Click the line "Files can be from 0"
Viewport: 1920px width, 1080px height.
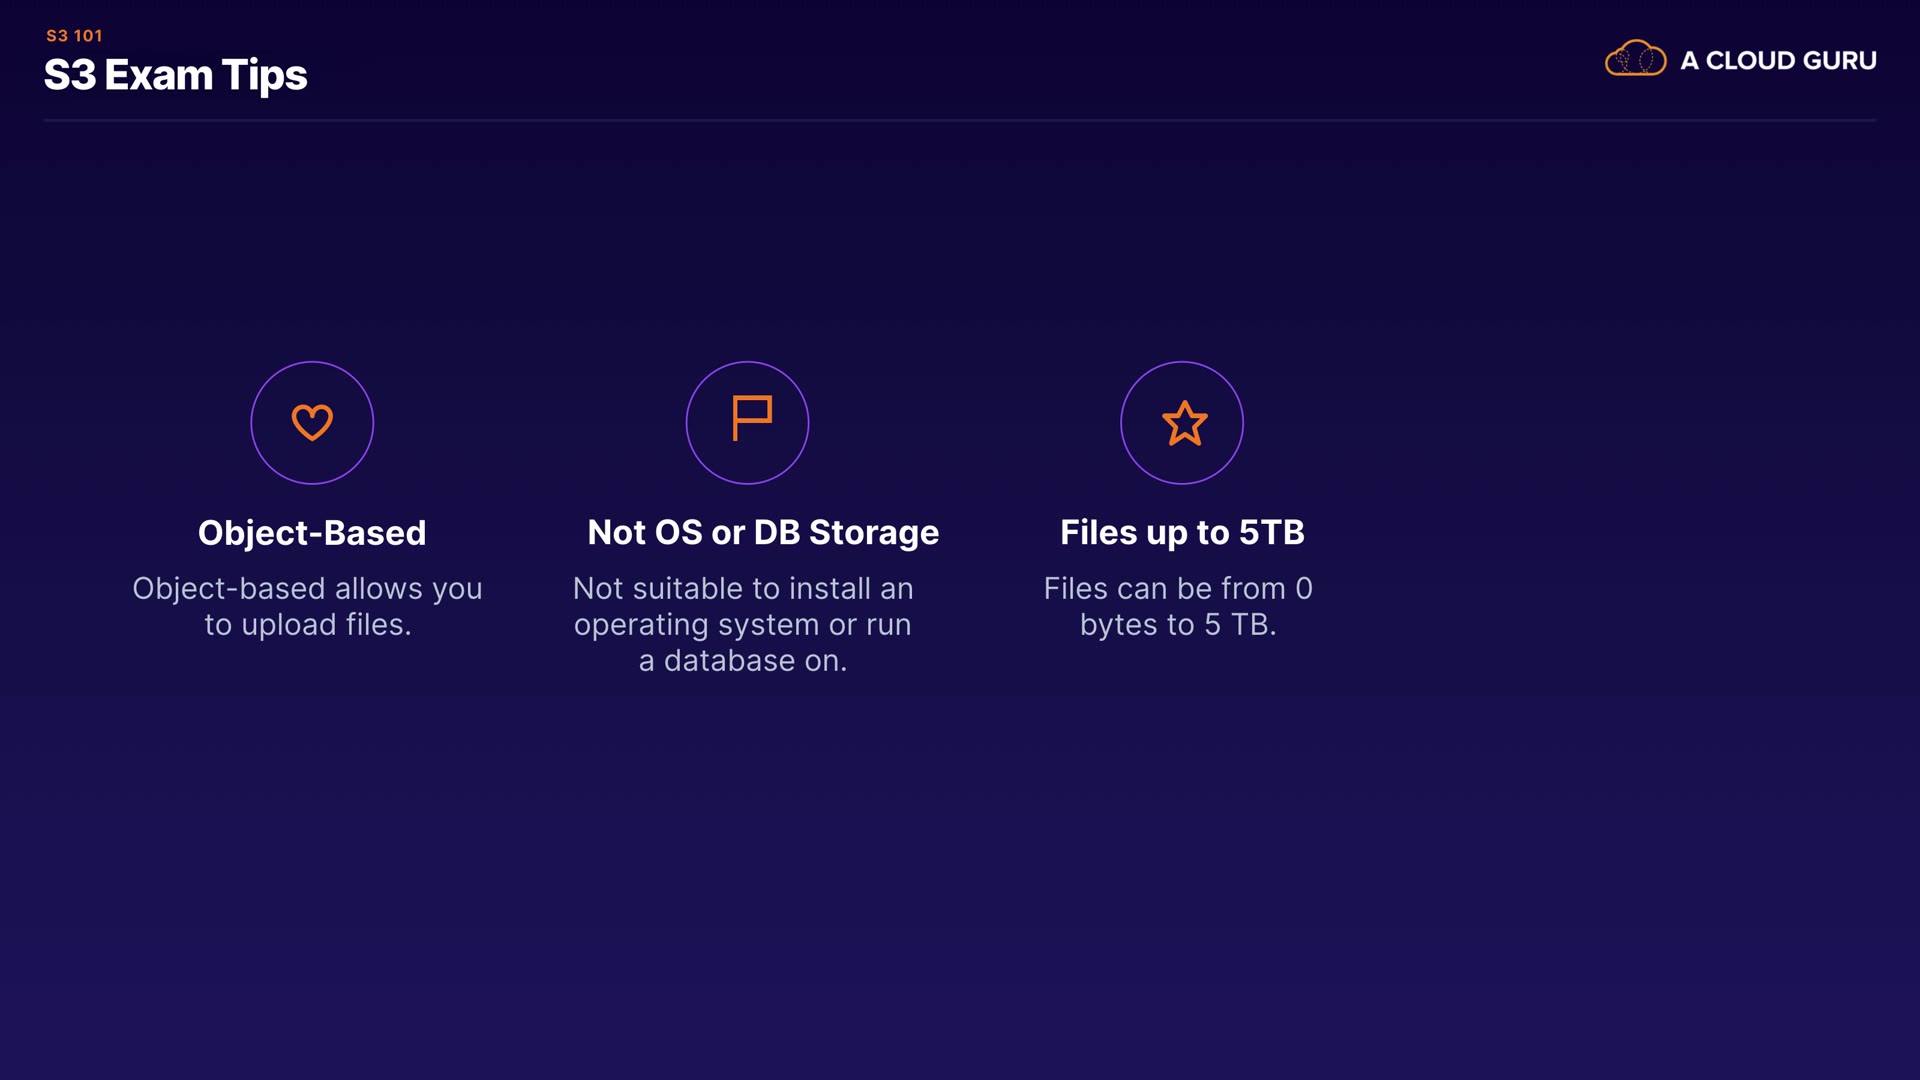pyautogui.click(x=1178, y=589)
